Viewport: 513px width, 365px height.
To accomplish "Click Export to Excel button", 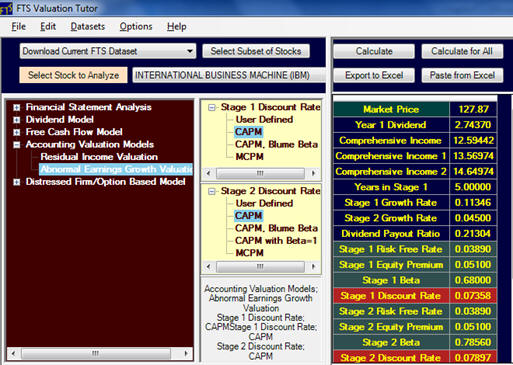I will (x=374, y=75).
